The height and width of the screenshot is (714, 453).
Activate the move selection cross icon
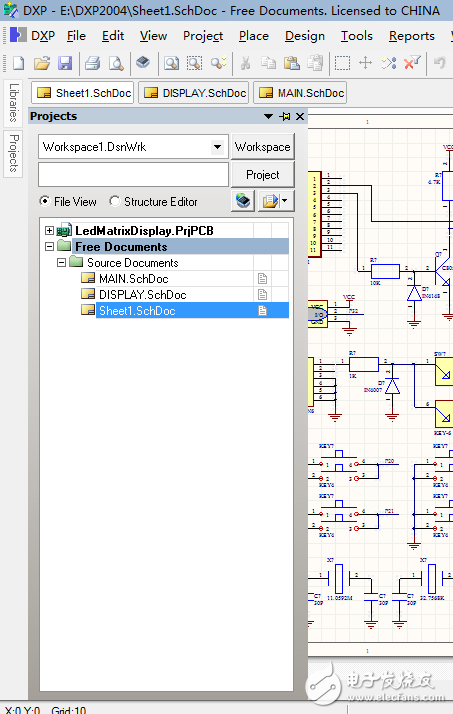tap(366, 63)
